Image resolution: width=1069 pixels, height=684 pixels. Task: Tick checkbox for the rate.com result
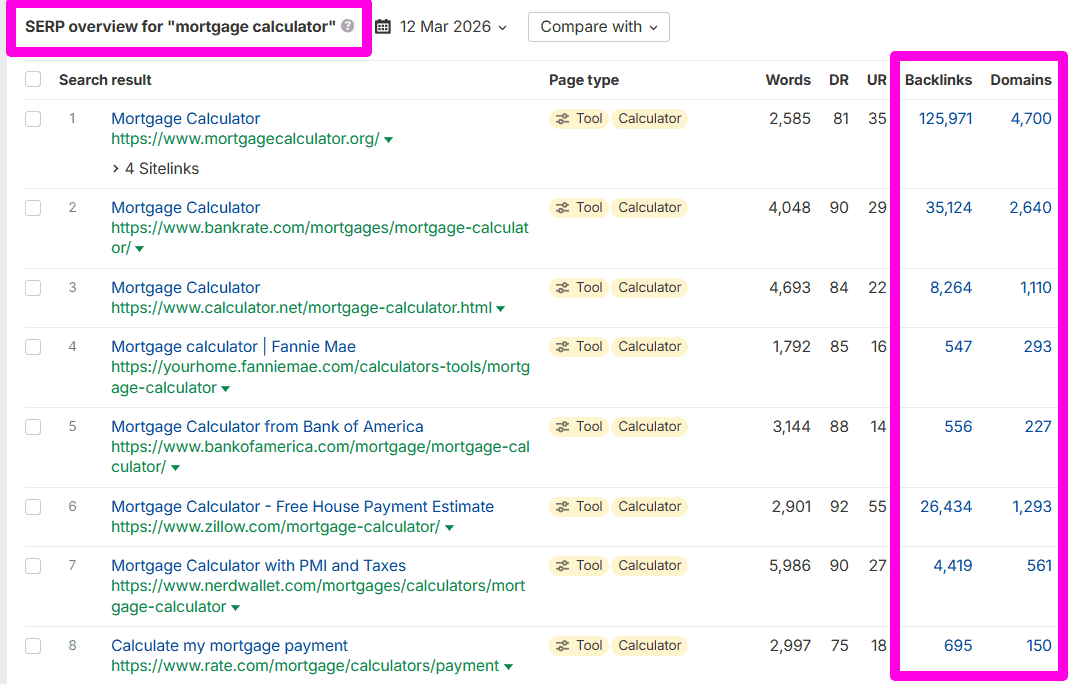[x=33, y=646]
